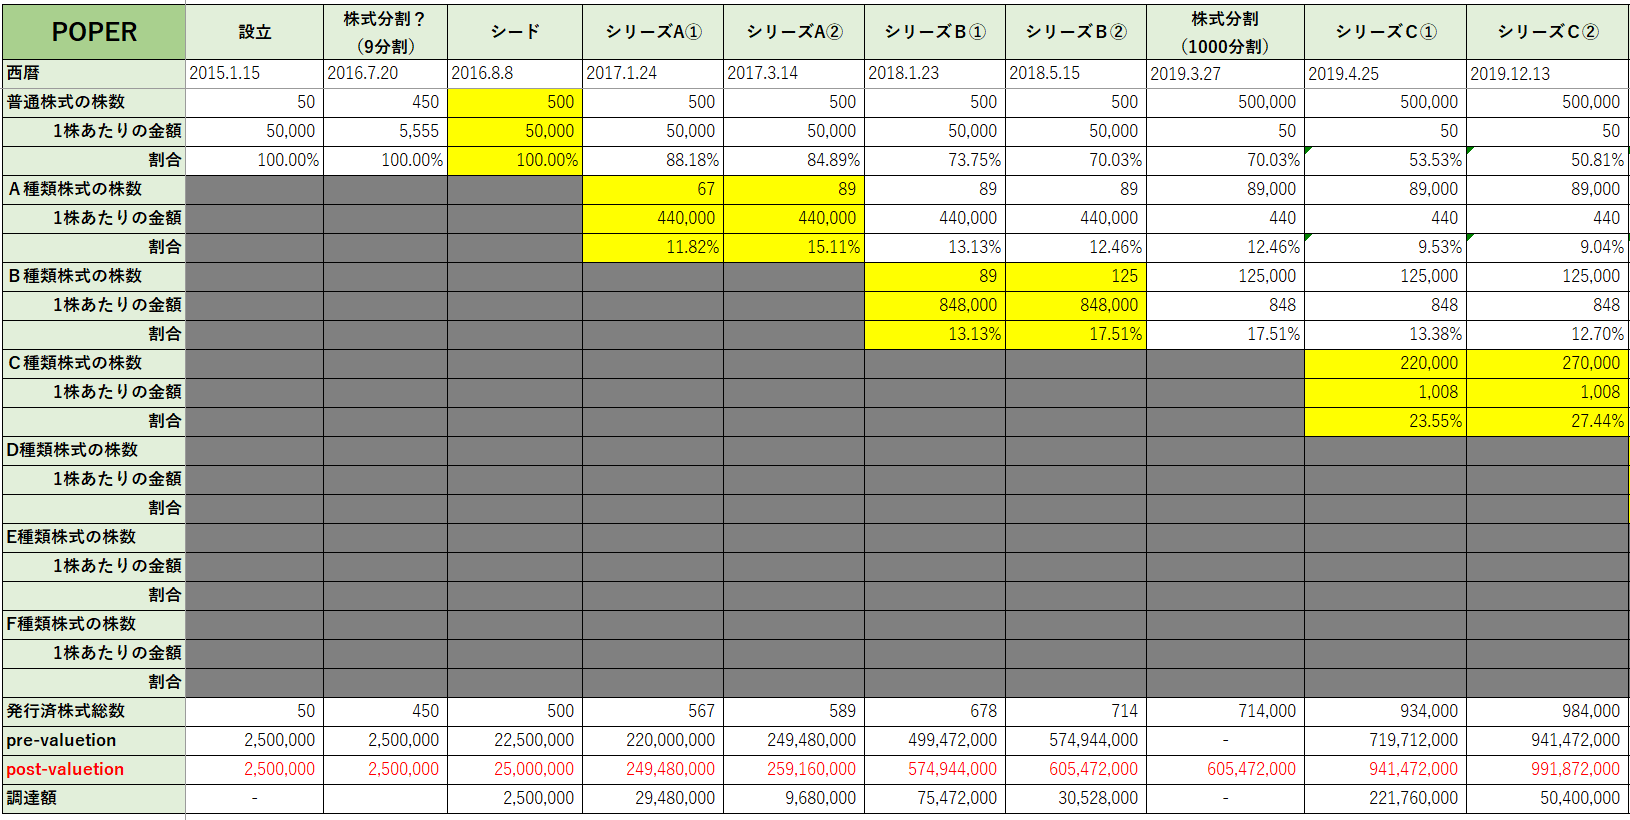Select the date cell 2015.1.15

tap(255, 73)
